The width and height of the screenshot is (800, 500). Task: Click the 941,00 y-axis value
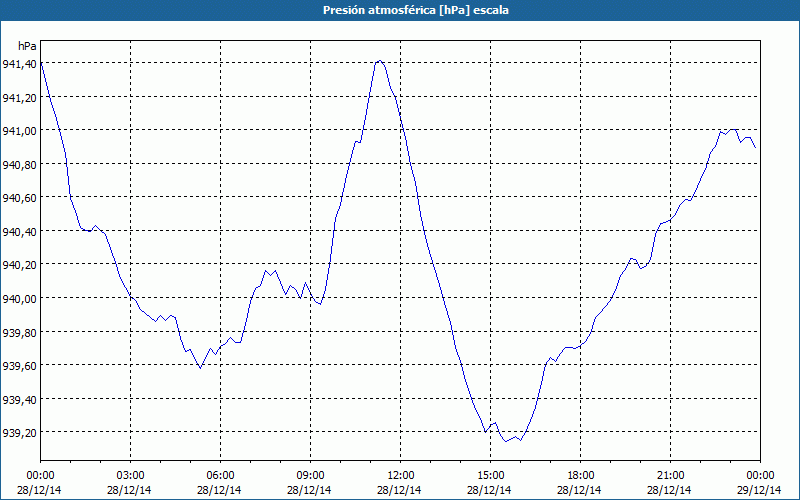click(x=19, y=131)
